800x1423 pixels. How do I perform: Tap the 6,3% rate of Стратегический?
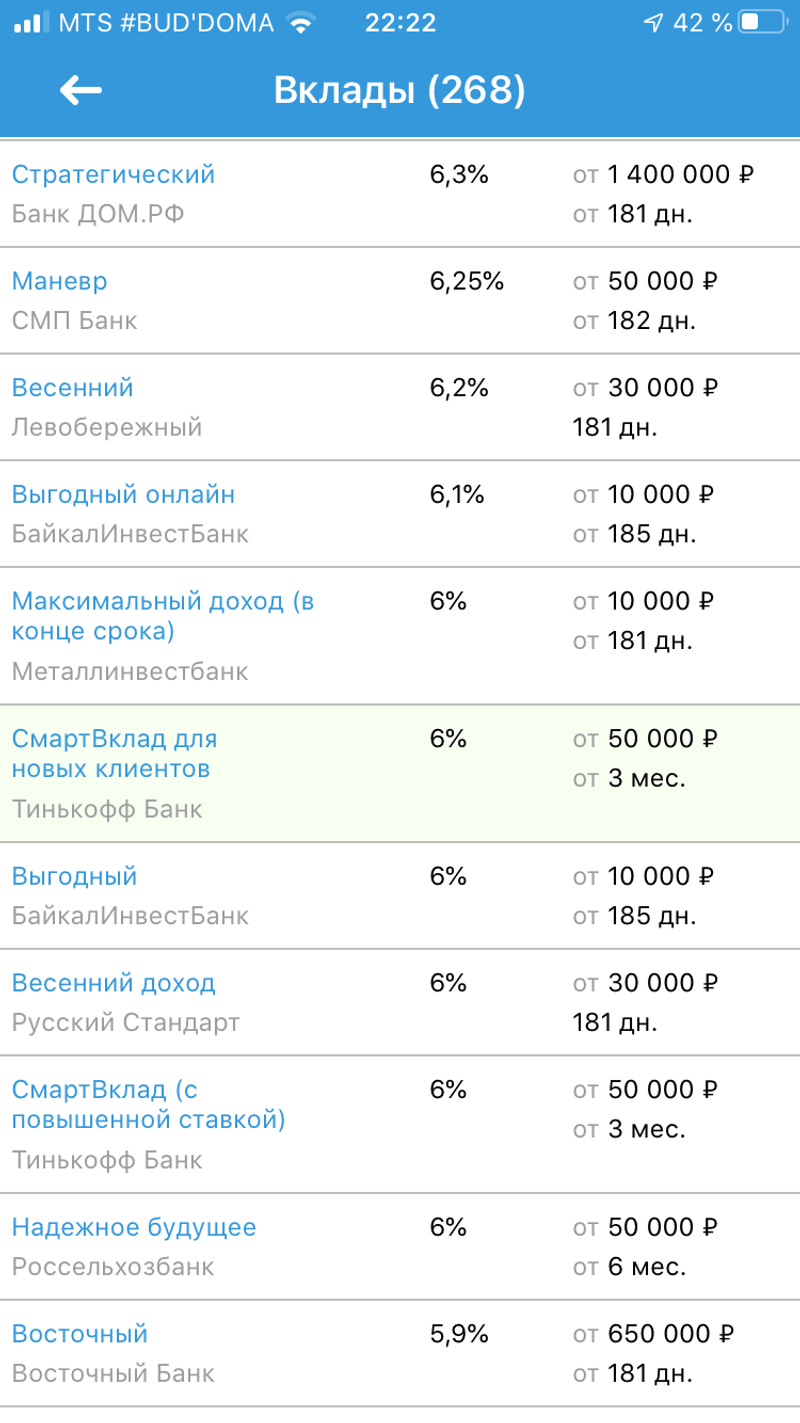point(459,175)
